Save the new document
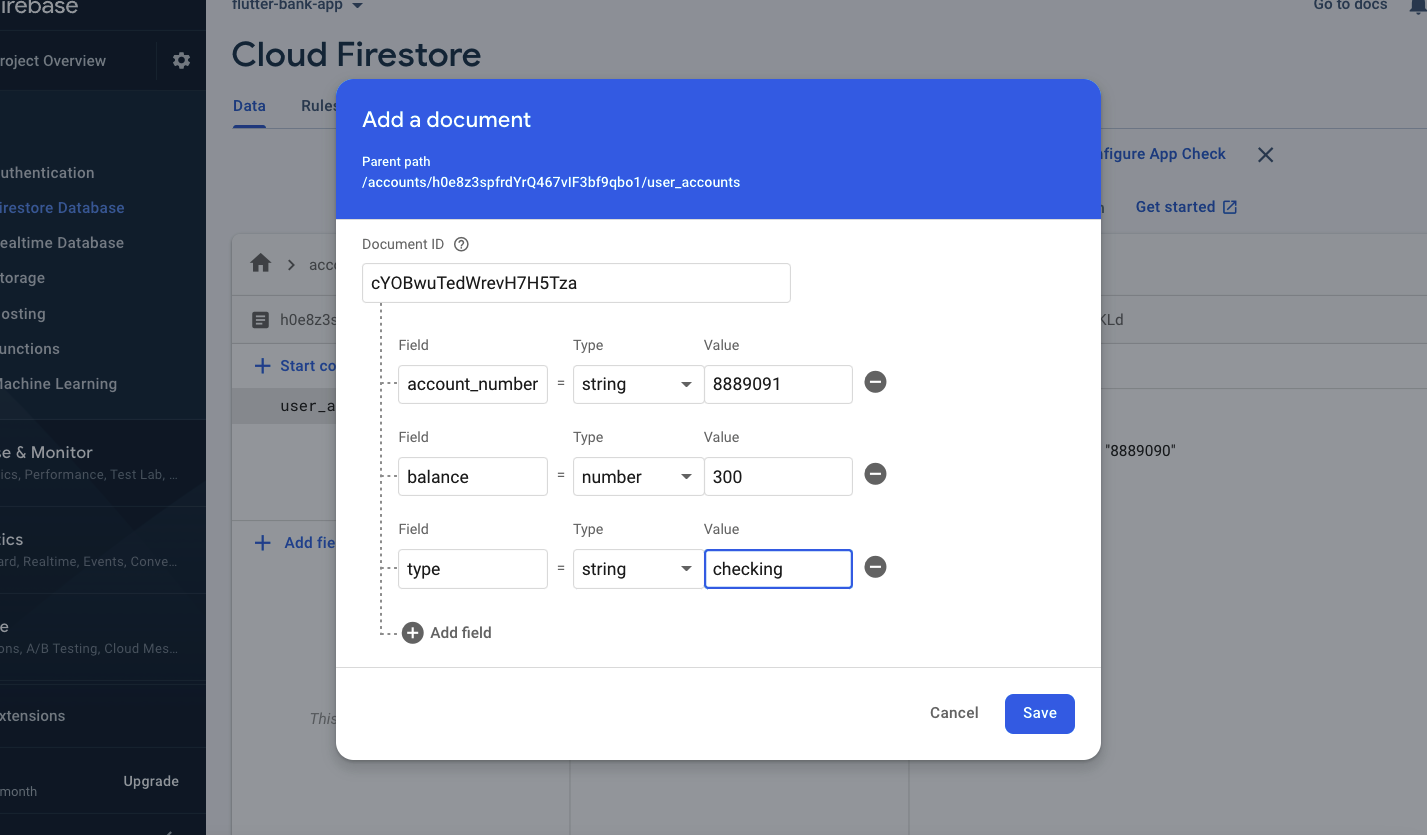 (1039, 713)
